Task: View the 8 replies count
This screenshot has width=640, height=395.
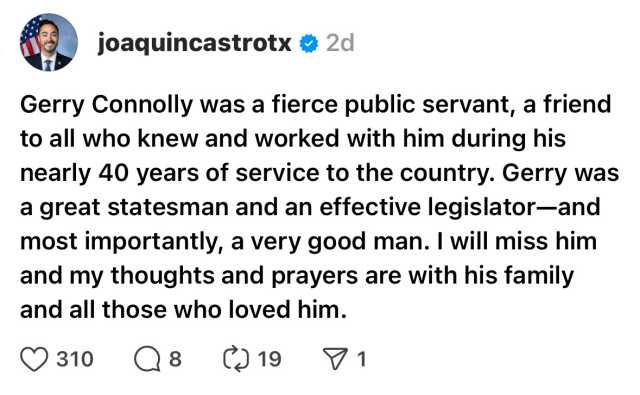Action: point(175,359)
